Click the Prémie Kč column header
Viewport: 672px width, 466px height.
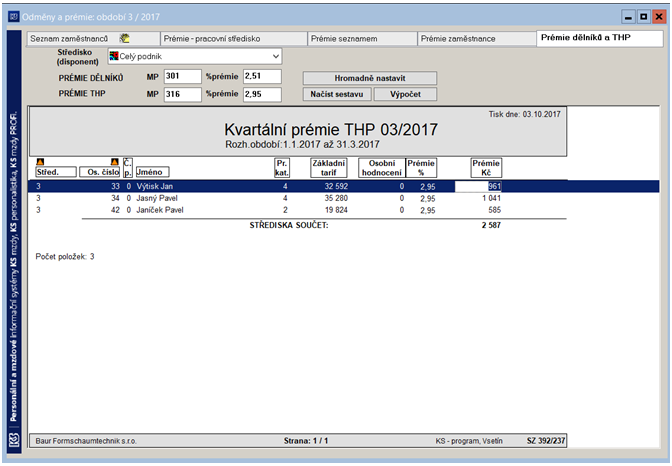486,168
